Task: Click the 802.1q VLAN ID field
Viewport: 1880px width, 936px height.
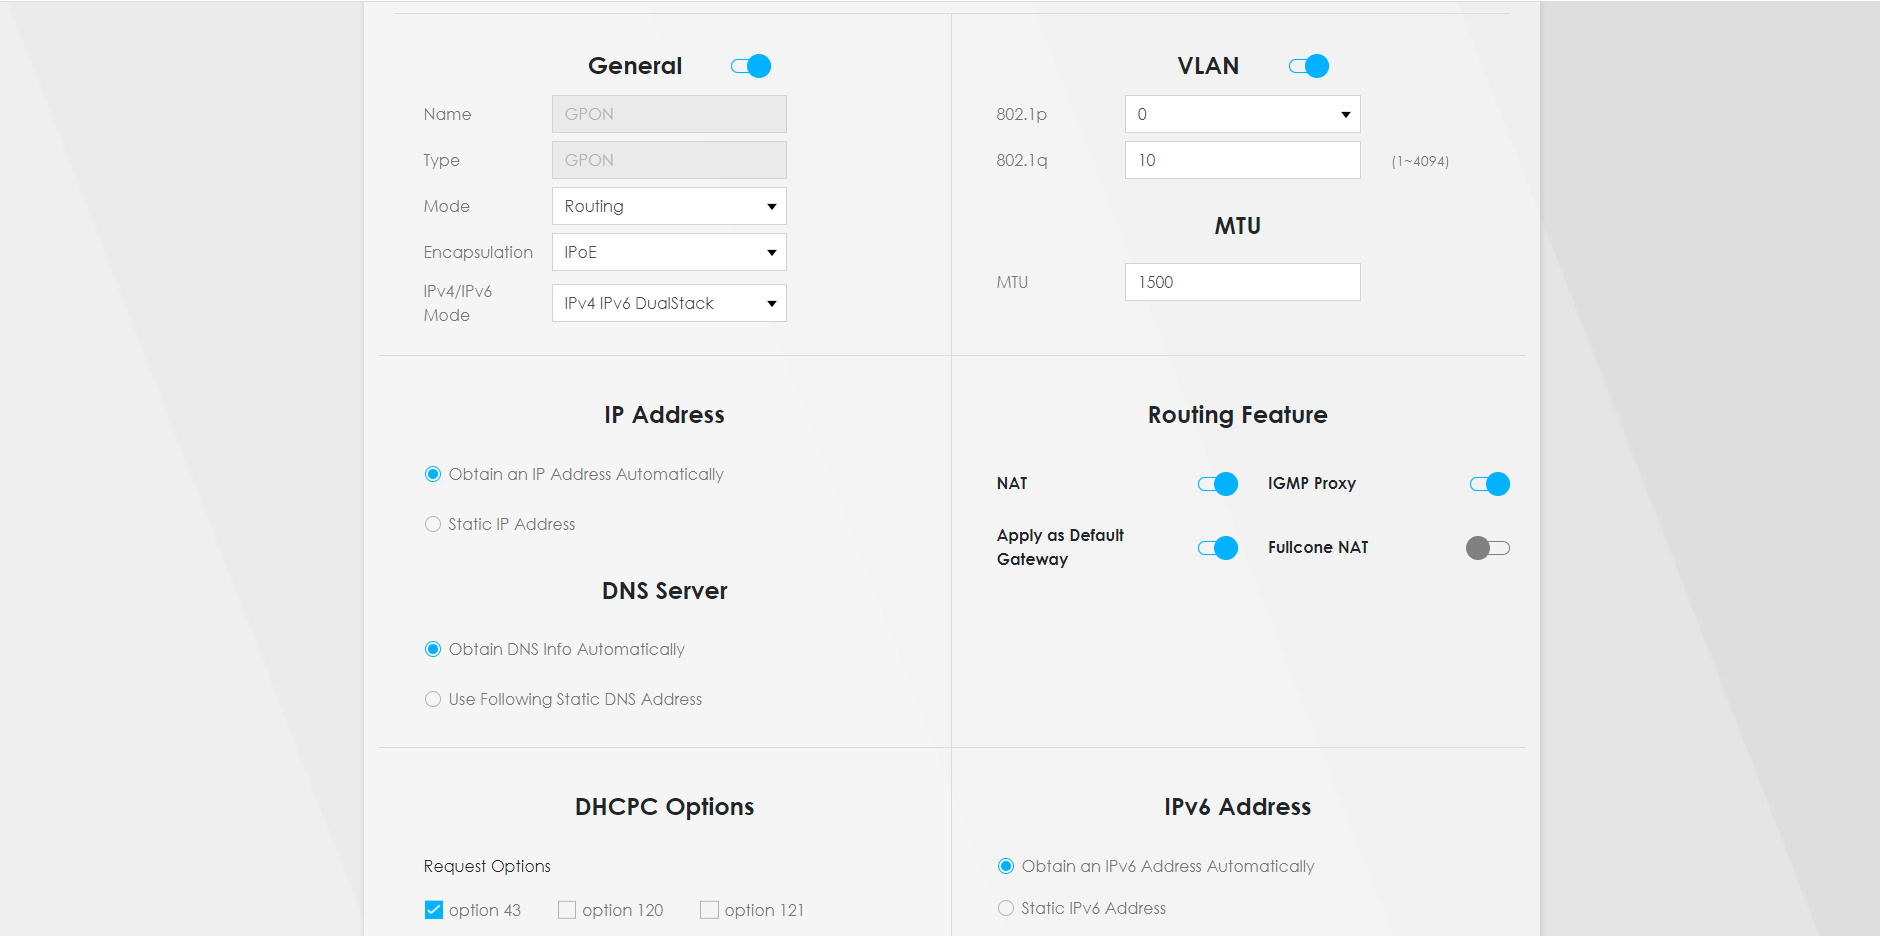Action: pos(1242,160)
